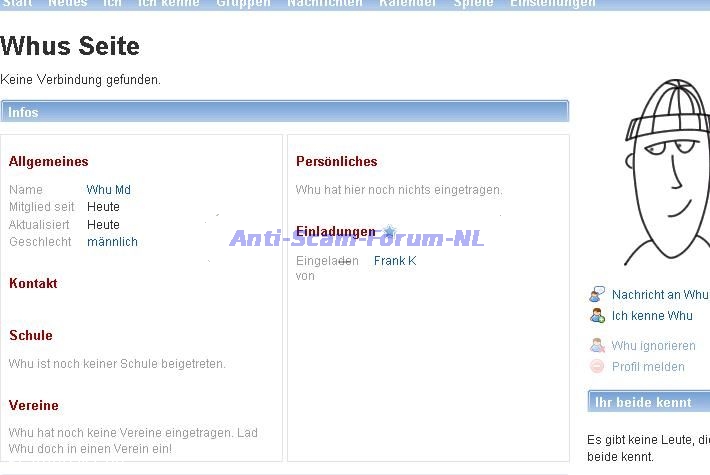Click the message icon beside Nachricht an Whu
This screenshot has height=475, width=710.
(597, 294)
